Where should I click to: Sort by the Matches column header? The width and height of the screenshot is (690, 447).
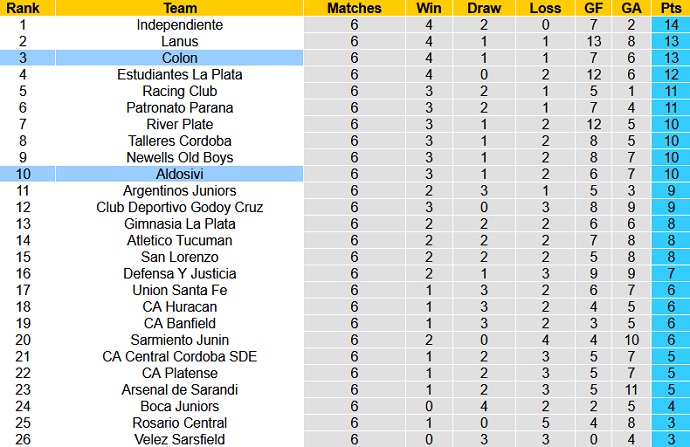(354, 8)
